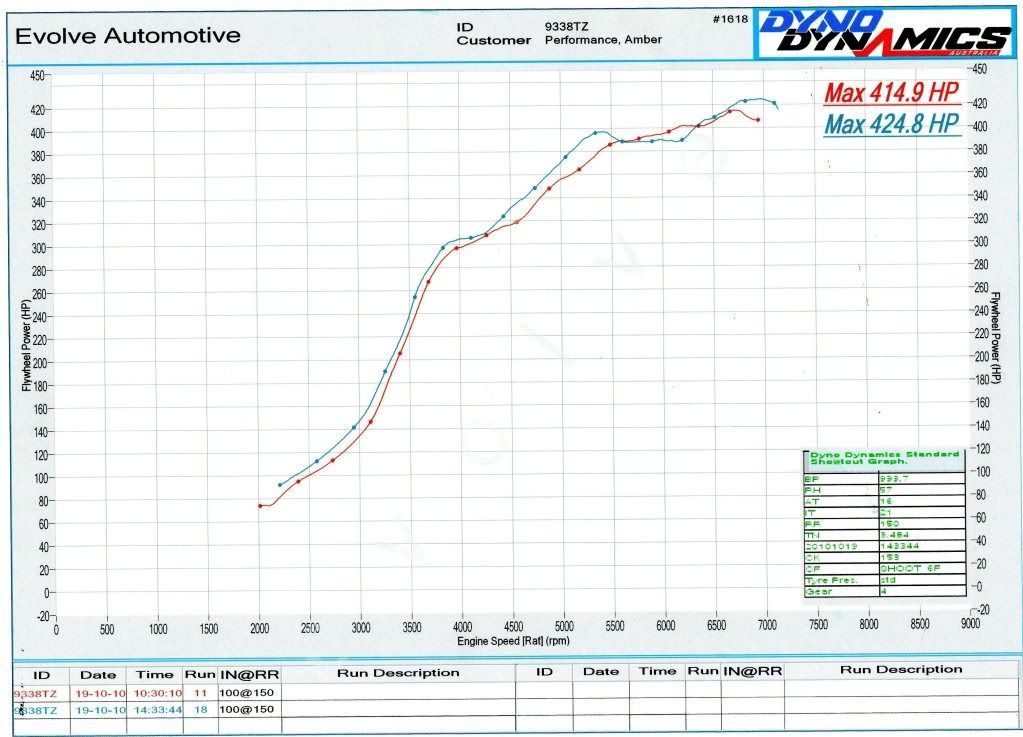Click the '2000' rpm axis label
This screenshot has height=737, width=1023.
260,628
